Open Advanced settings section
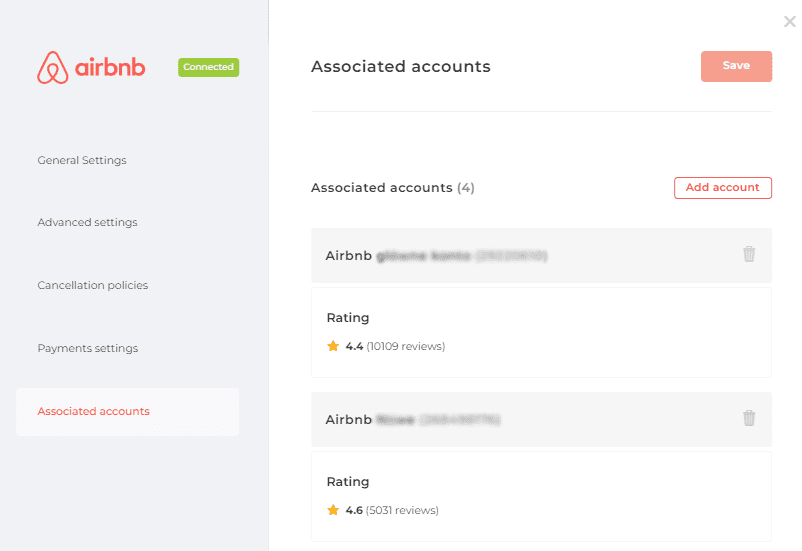The height and width of the screenshot is (551, 802). click(x=87, y=222)
